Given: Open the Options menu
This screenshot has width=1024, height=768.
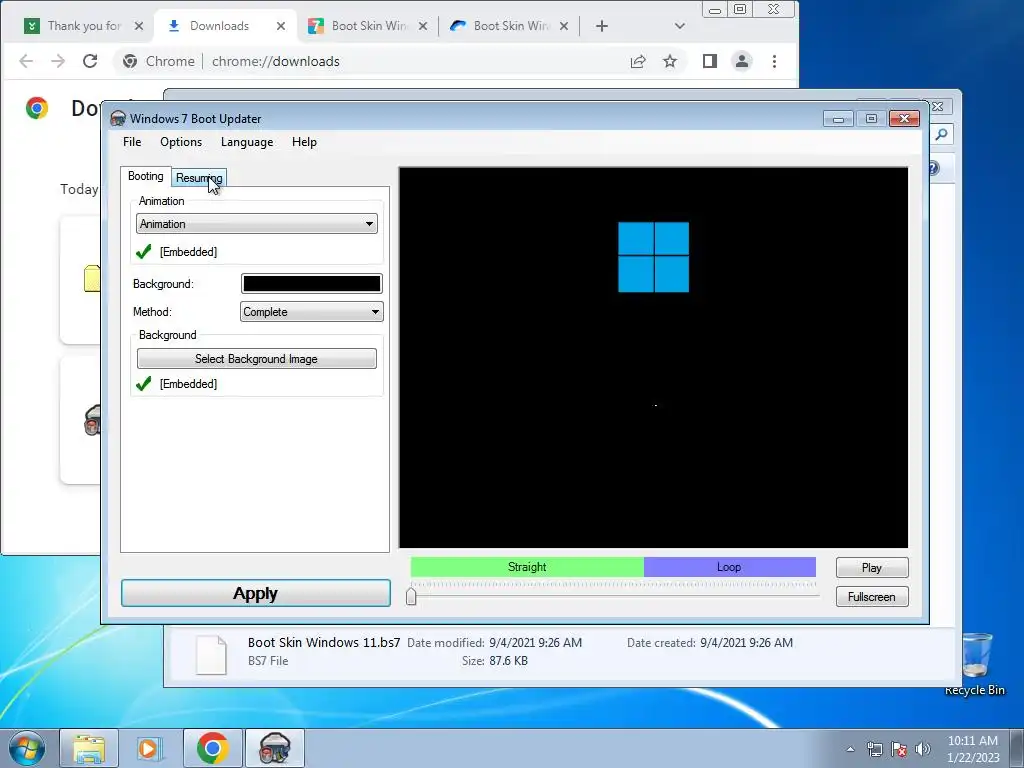Looking at the screenshot, I should [181, 142].
